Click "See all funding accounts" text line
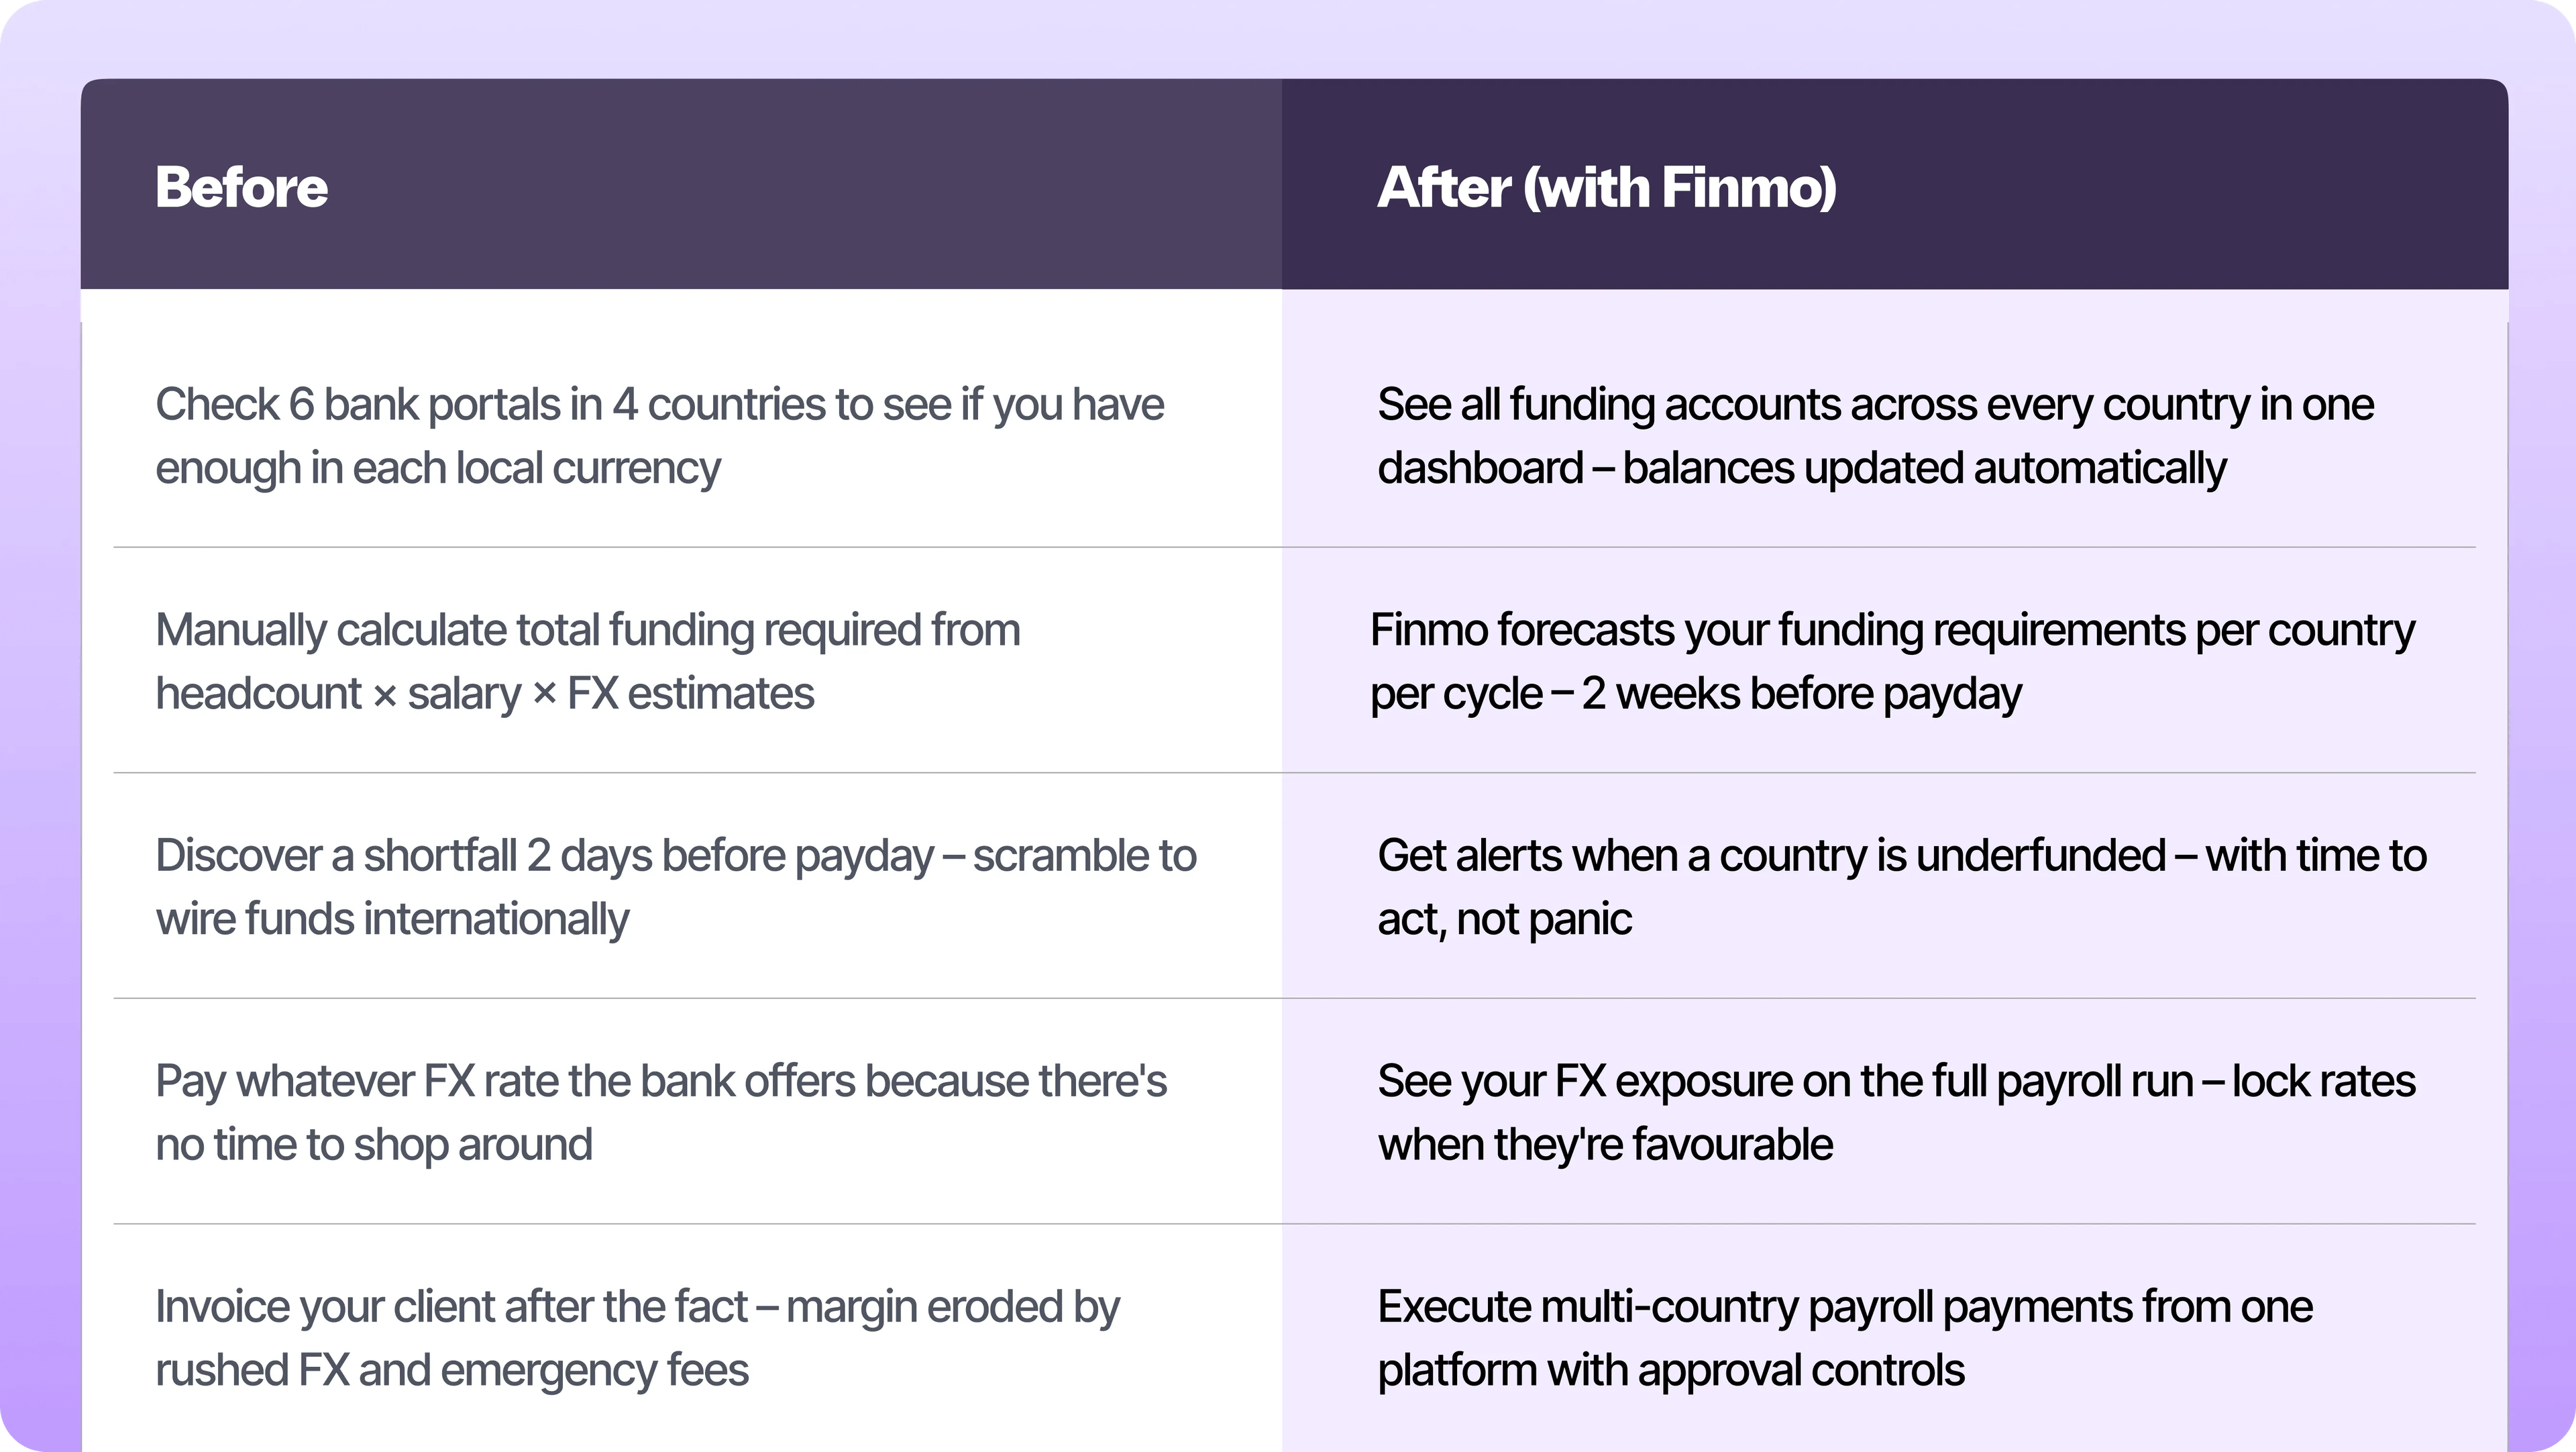The width and height of the screenshot is (2576, 1452). coord(1875,405)
